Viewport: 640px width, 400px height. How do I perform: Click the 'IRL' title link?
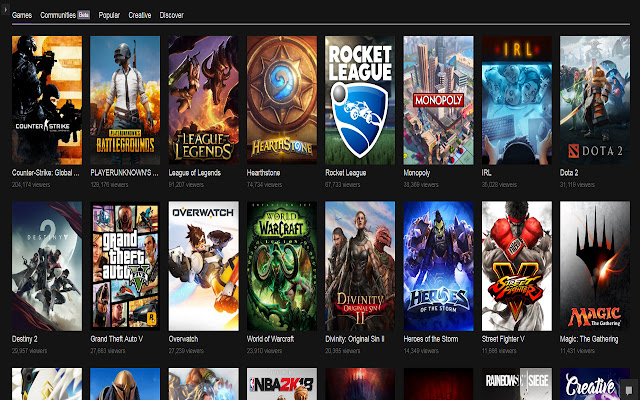[486, 173]
